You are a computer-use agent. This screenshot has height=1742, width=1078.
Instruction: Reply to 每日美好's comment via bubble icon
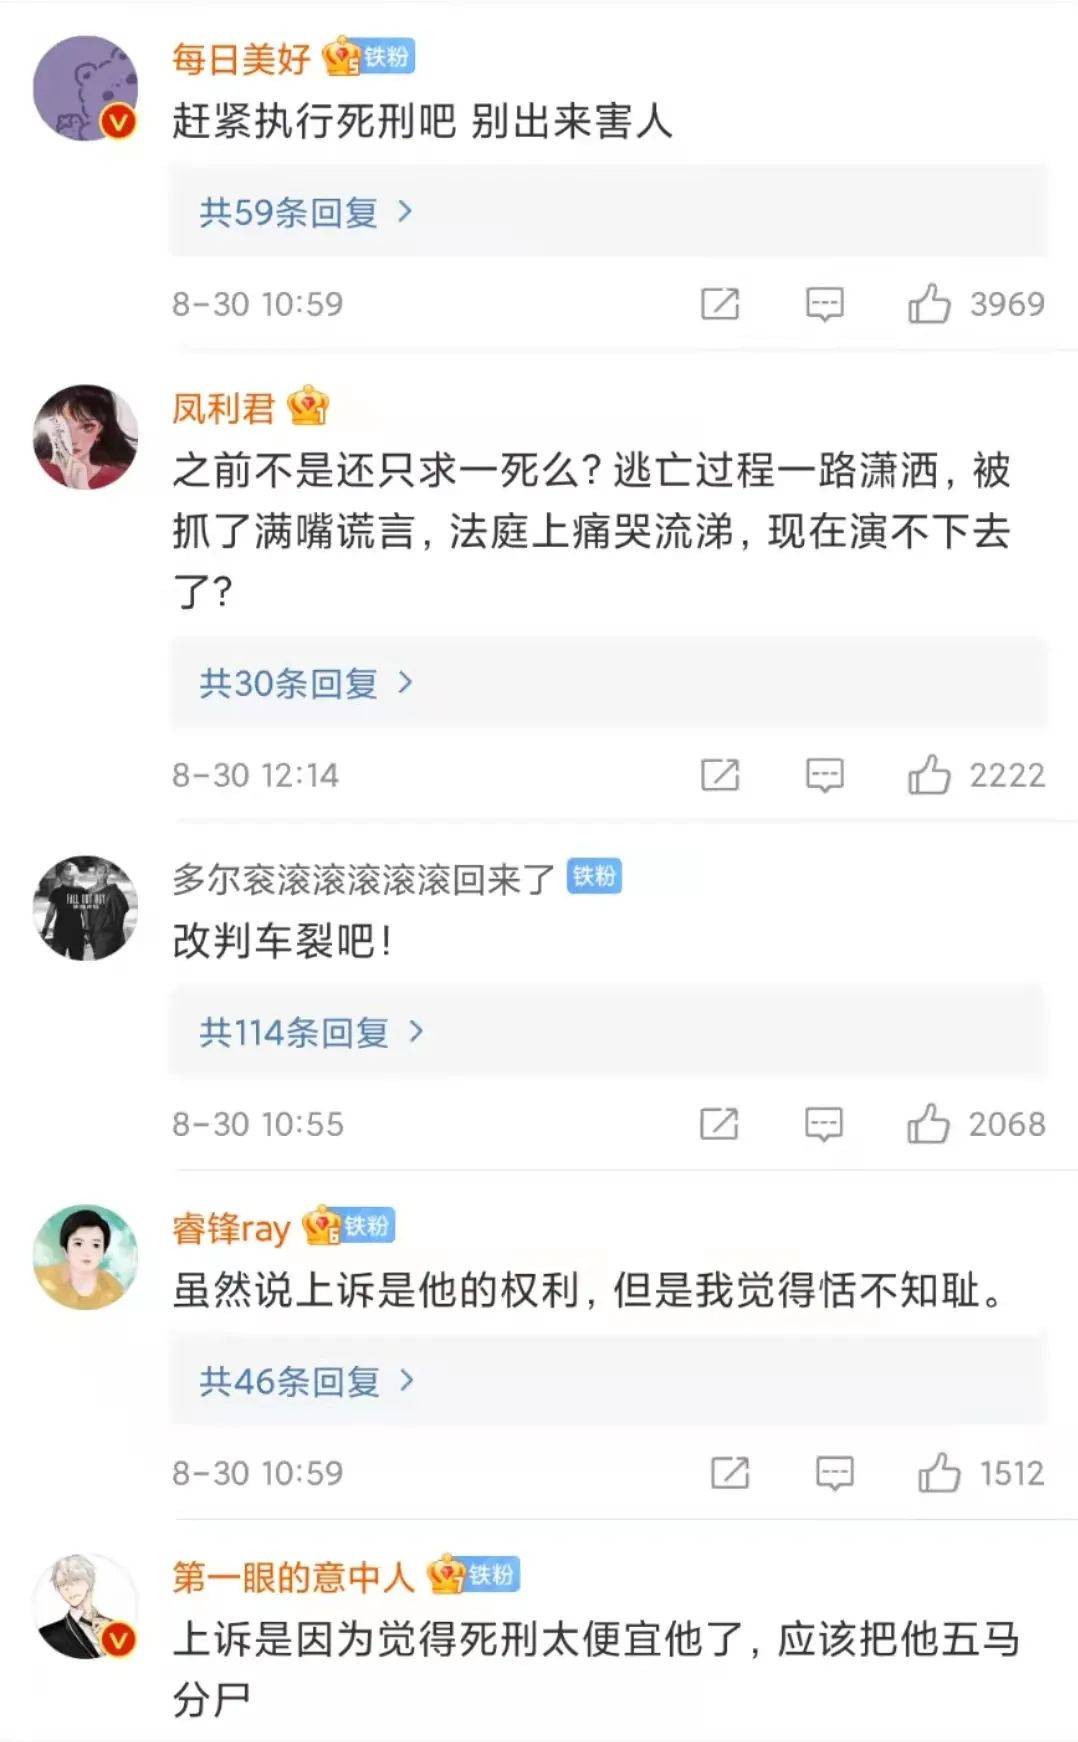[825, 303]
